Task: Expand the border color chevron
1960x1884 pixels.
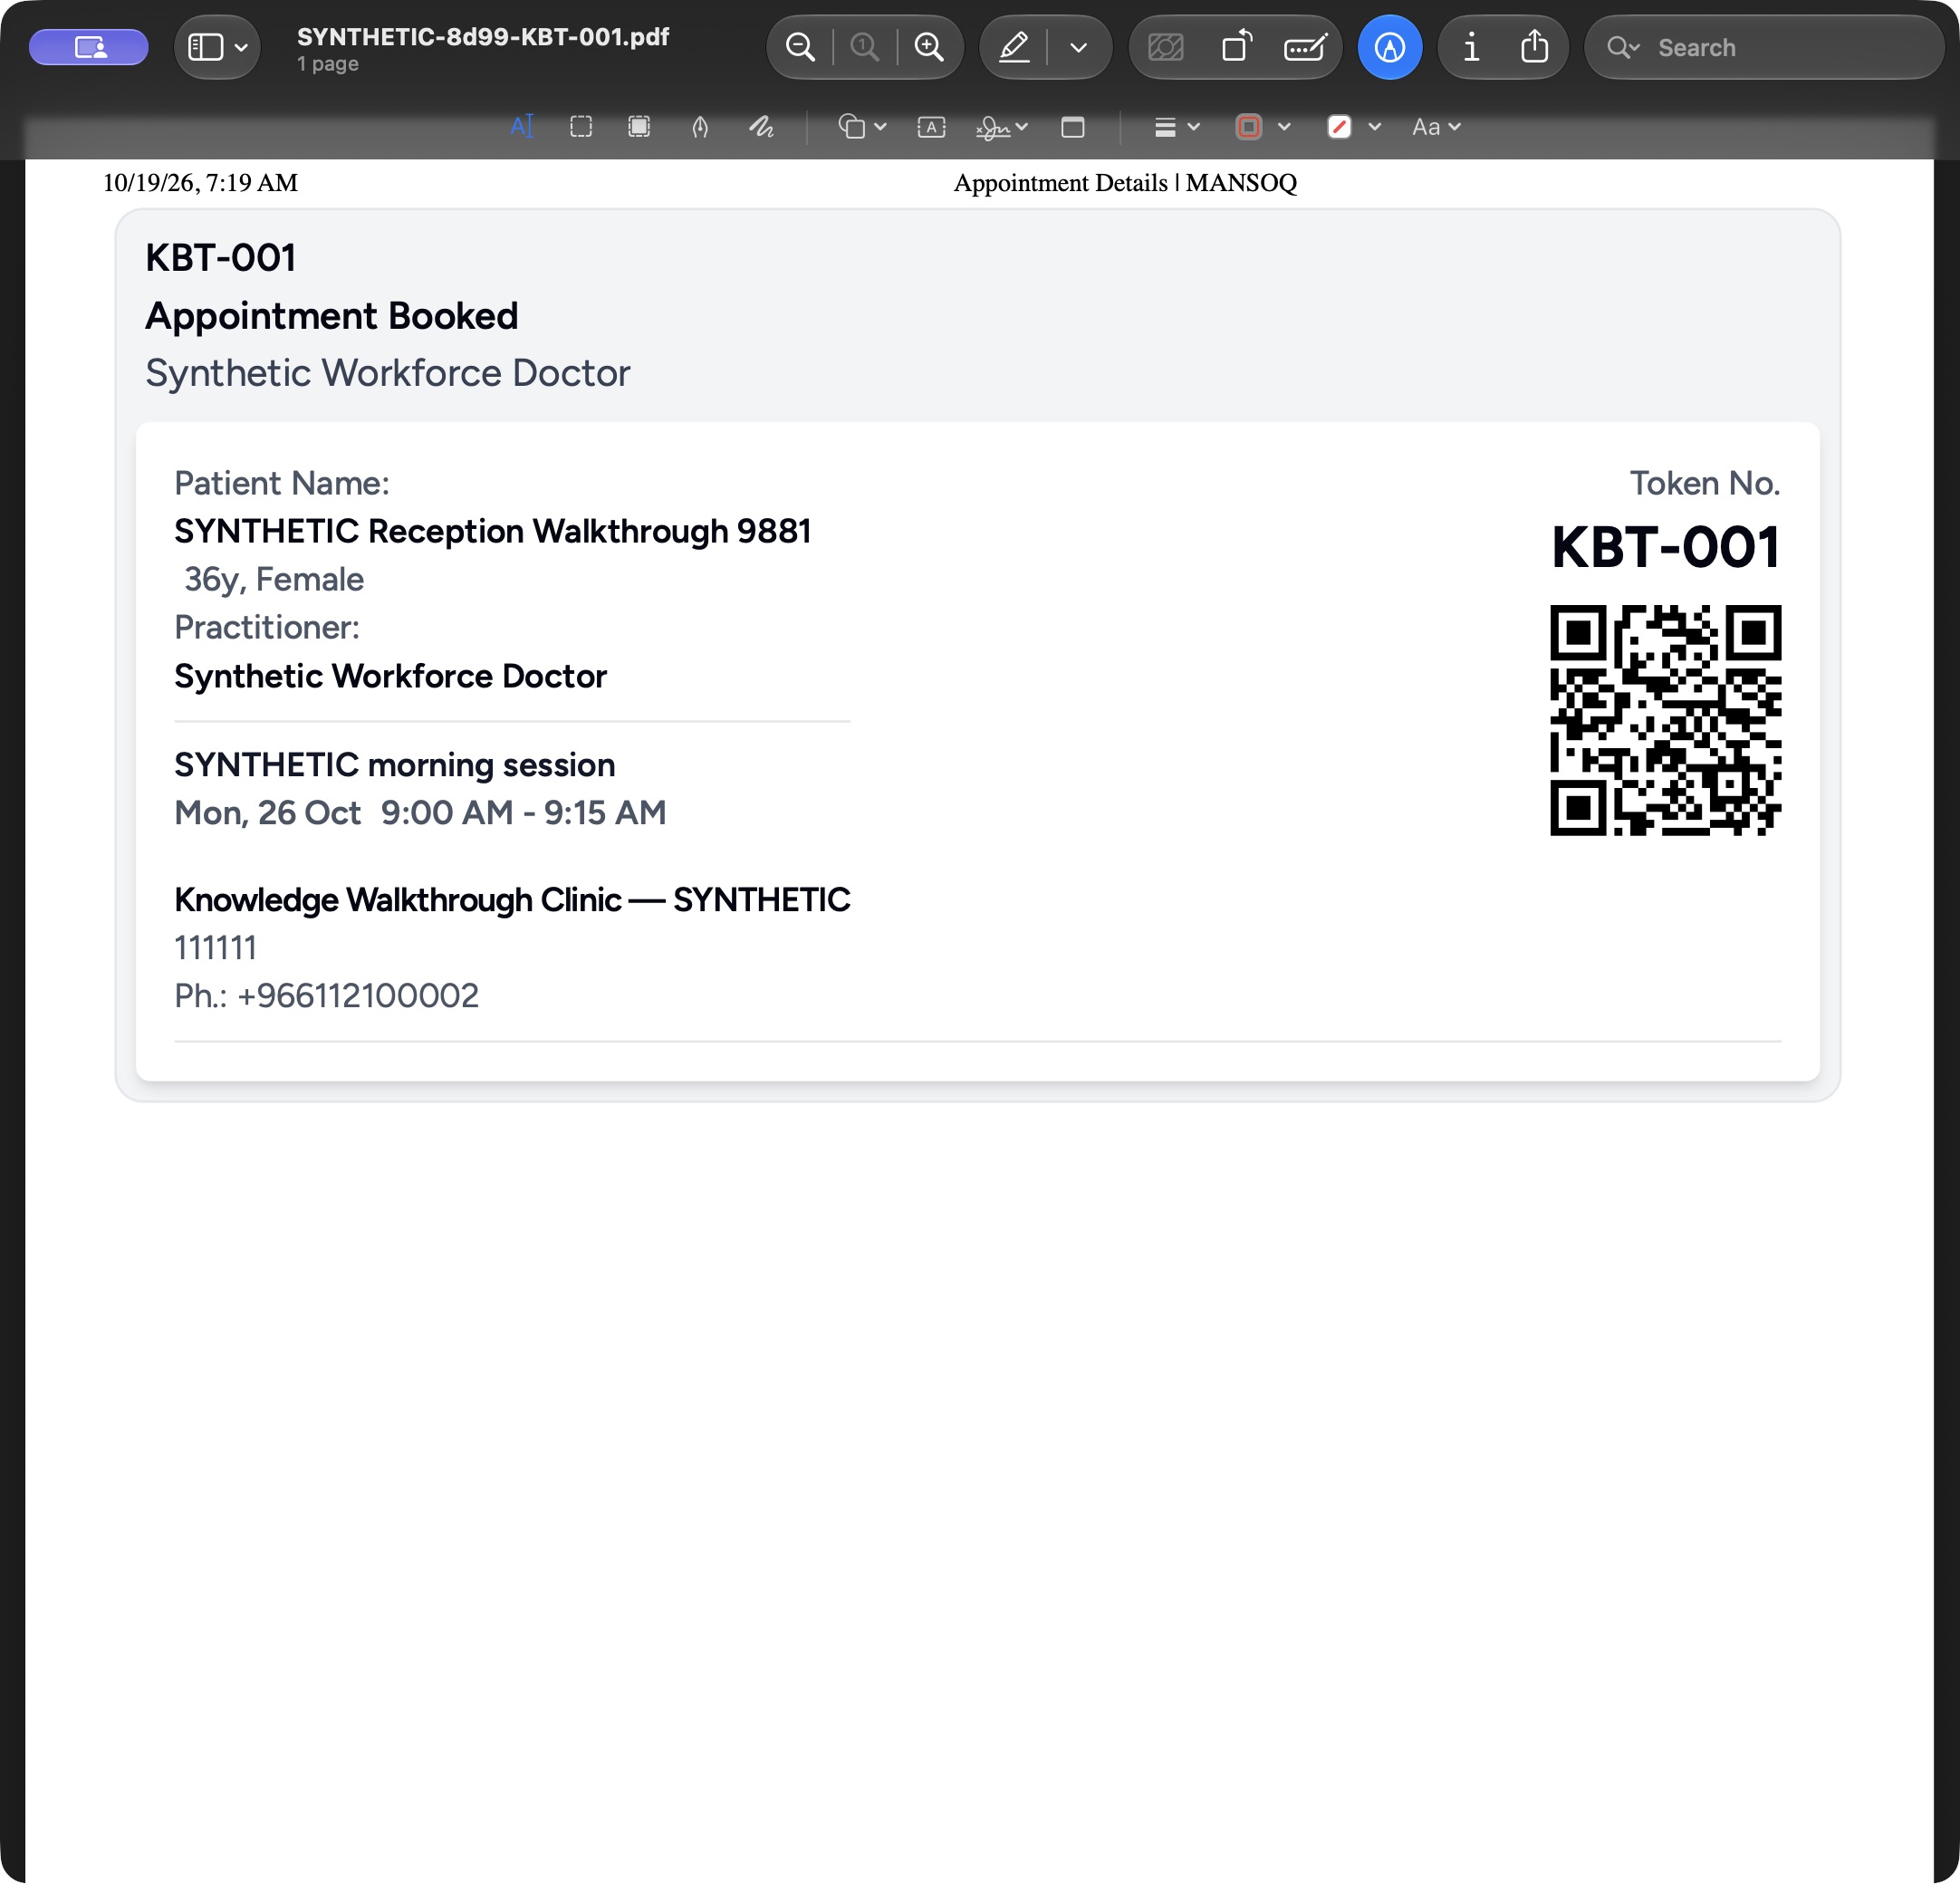Action: coord(1285,127)
